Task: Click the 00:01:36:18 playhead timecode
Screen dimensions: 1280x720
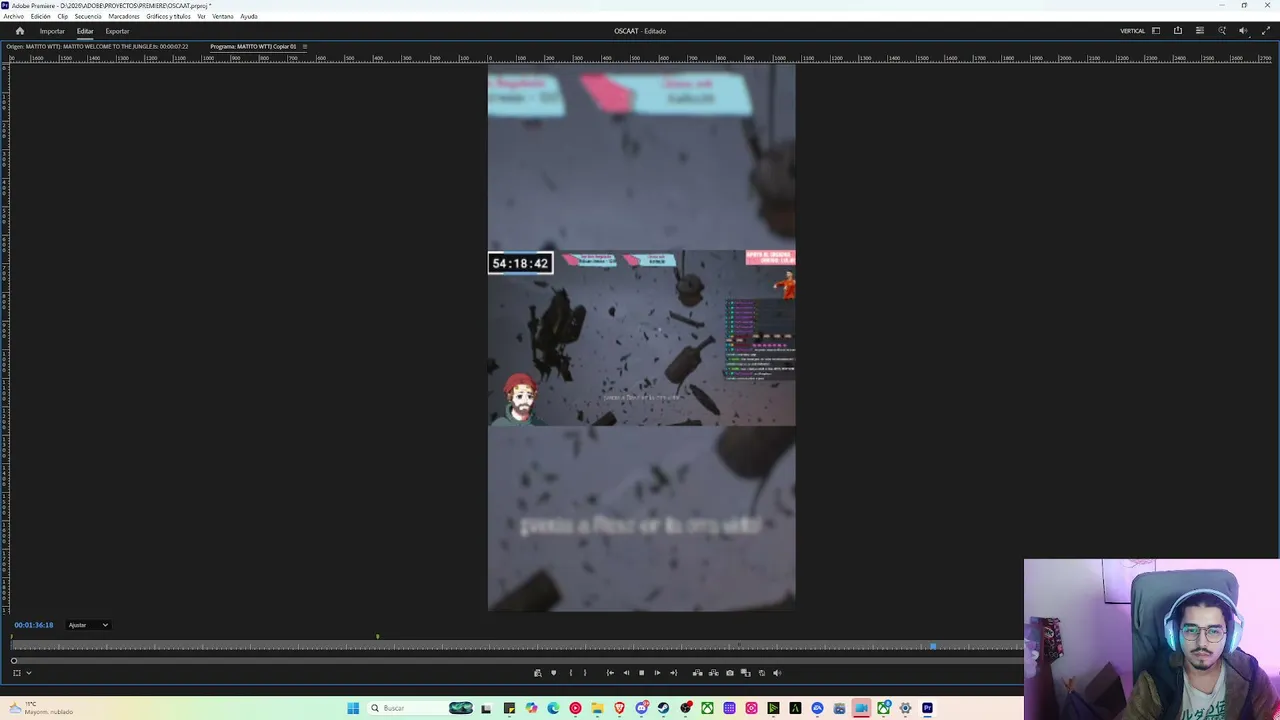Action: point(34,625)
